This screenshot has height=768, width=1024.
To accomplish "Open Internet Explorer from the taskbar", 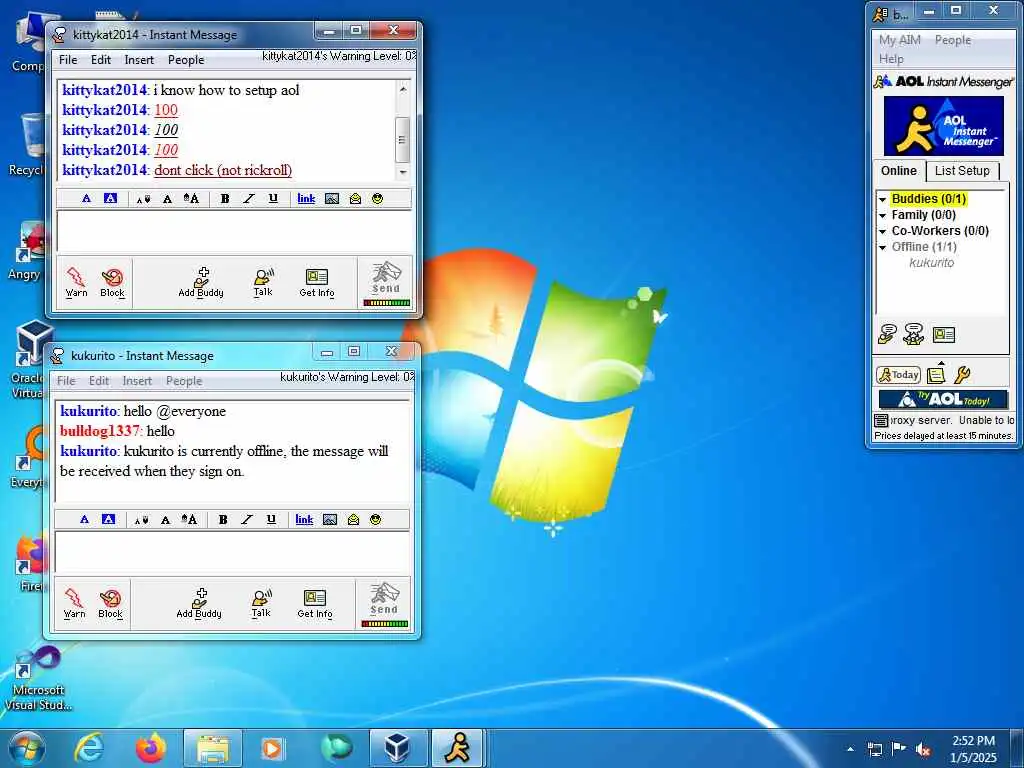I will [89, 748].
